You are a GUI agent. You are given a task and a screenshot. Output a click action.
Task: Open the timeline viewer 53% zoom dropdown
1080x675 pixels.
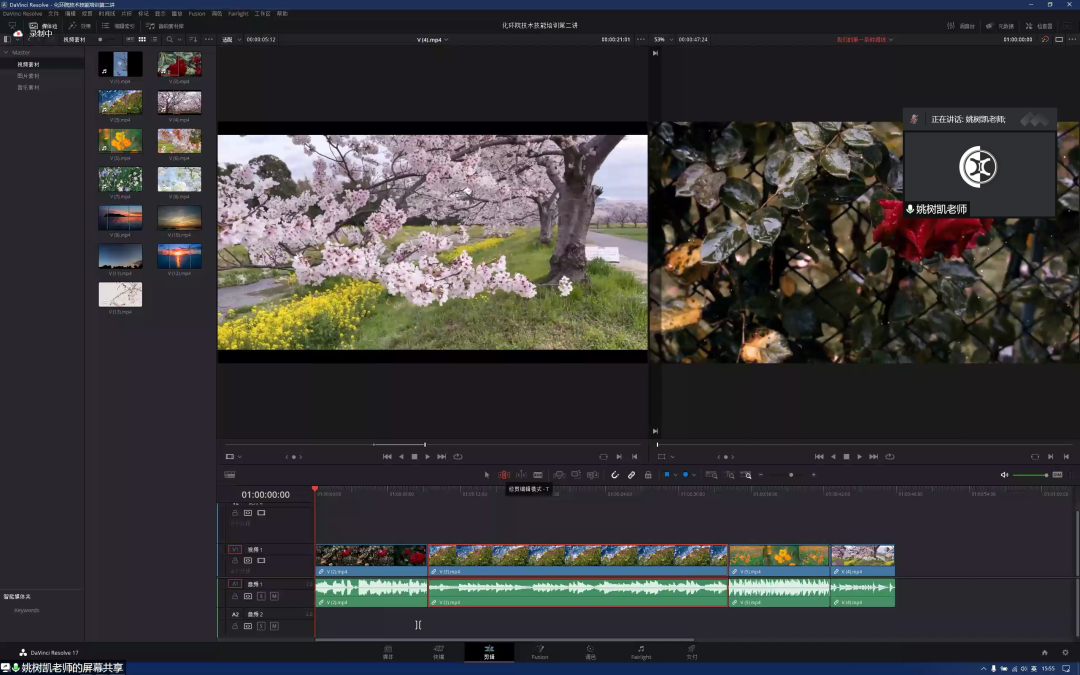pyautogui.click(x=663, y=39)
